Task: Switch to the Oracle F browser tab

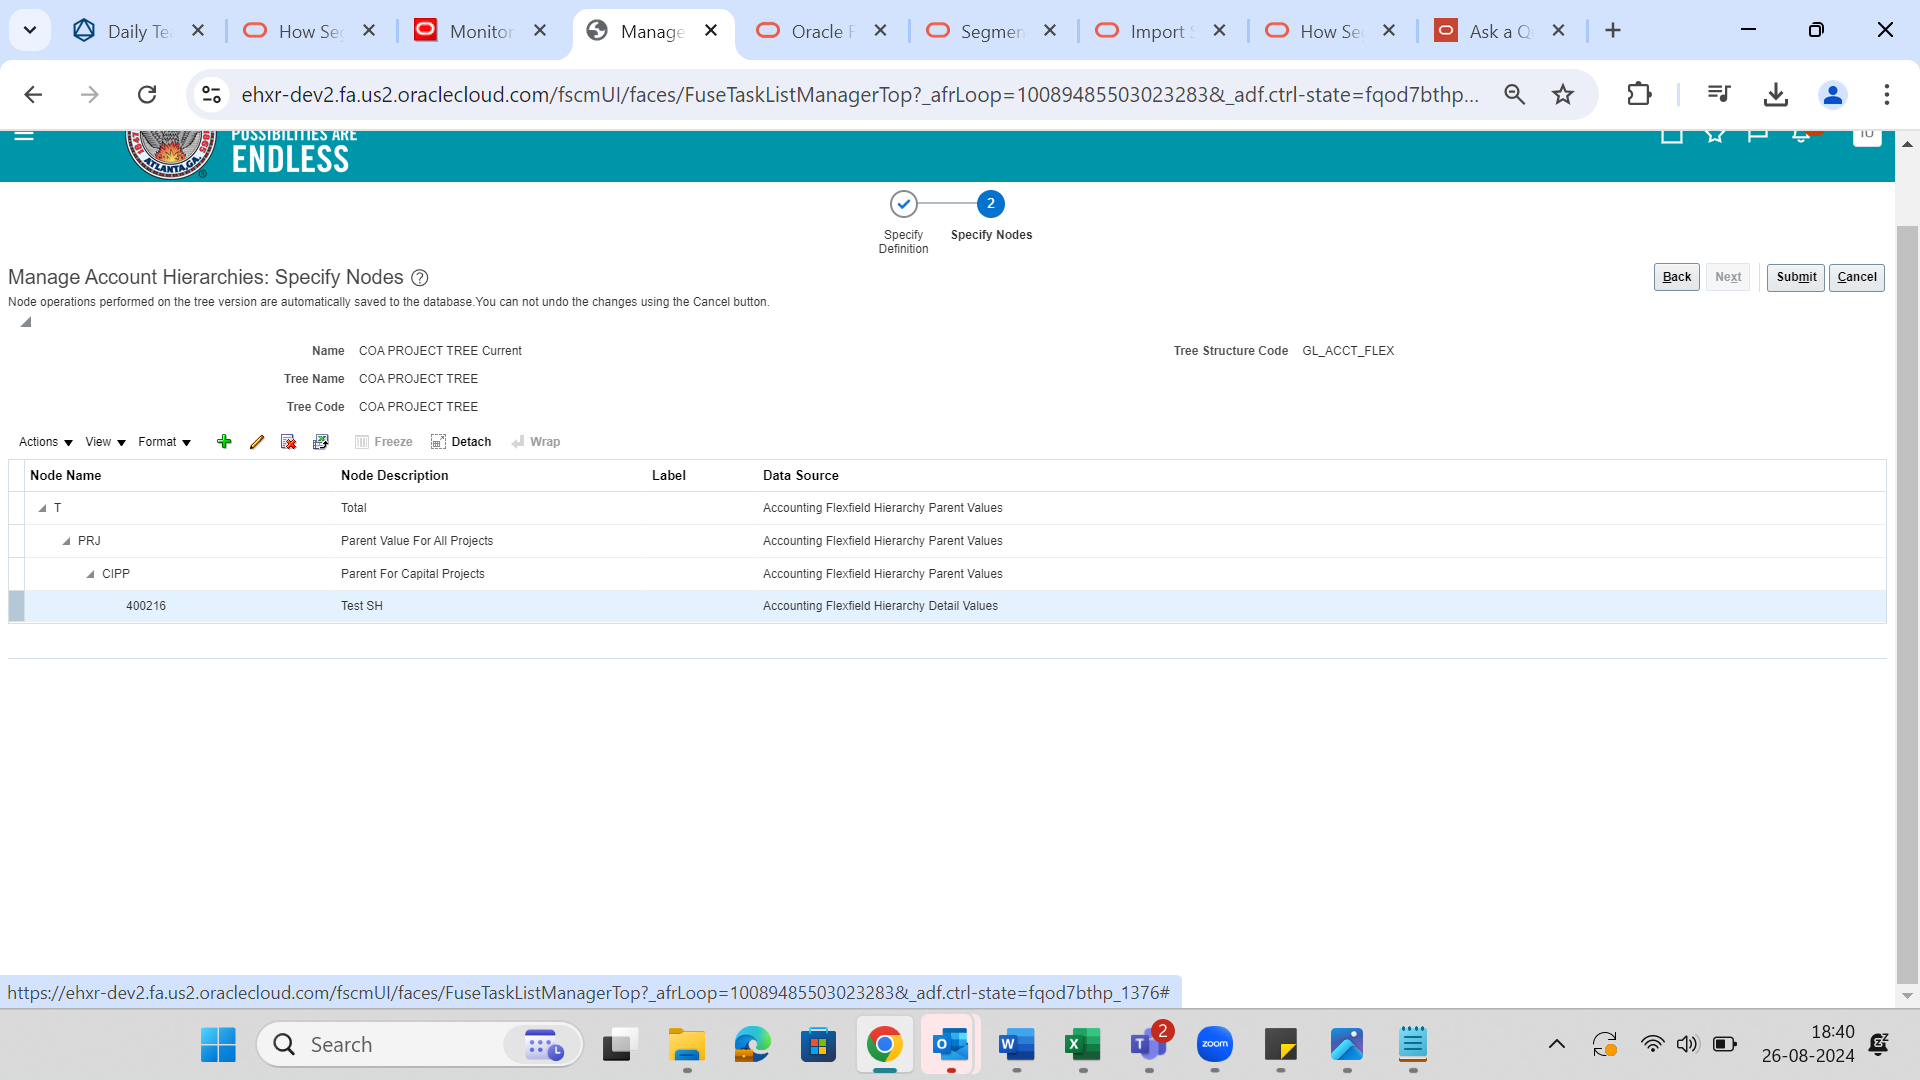Action: (x=822, y=31)
